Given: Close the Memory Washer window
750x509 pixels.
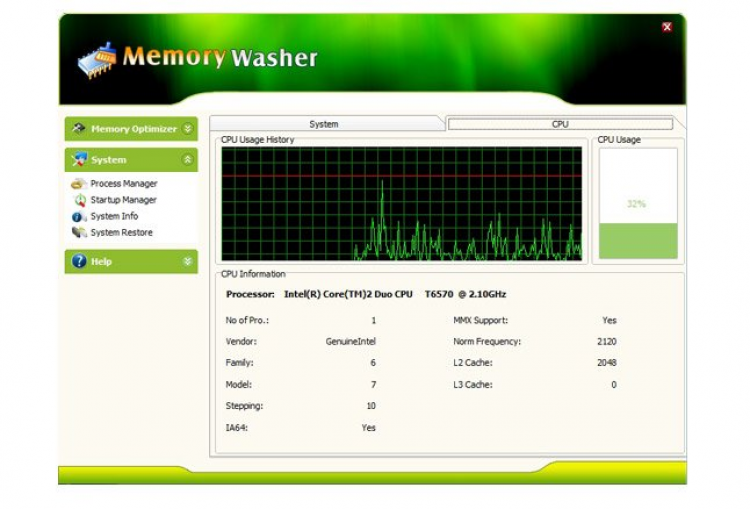Looking at the screenshot, I should click(667, 27).
